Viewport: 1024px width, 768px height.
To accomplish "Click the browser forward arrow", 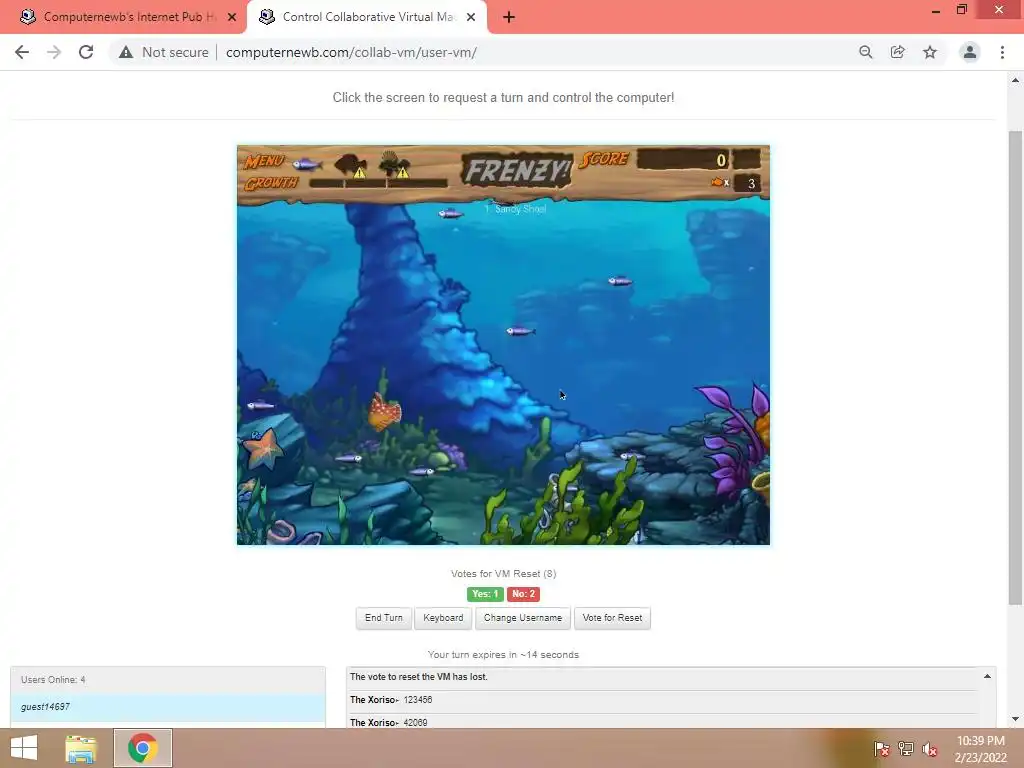I will tap(54, 52).
